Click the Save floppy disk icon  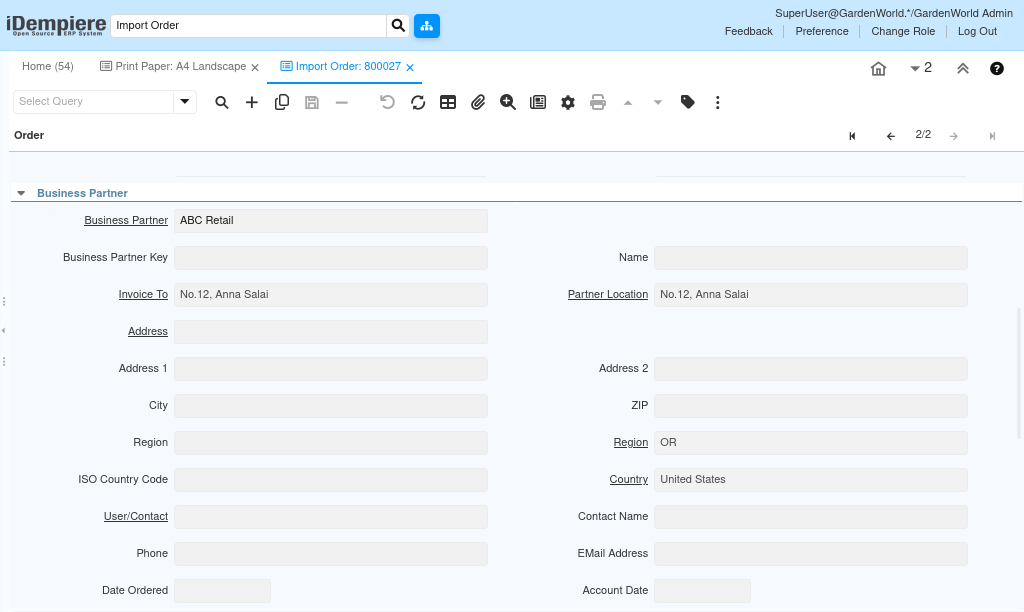[312, 103]
